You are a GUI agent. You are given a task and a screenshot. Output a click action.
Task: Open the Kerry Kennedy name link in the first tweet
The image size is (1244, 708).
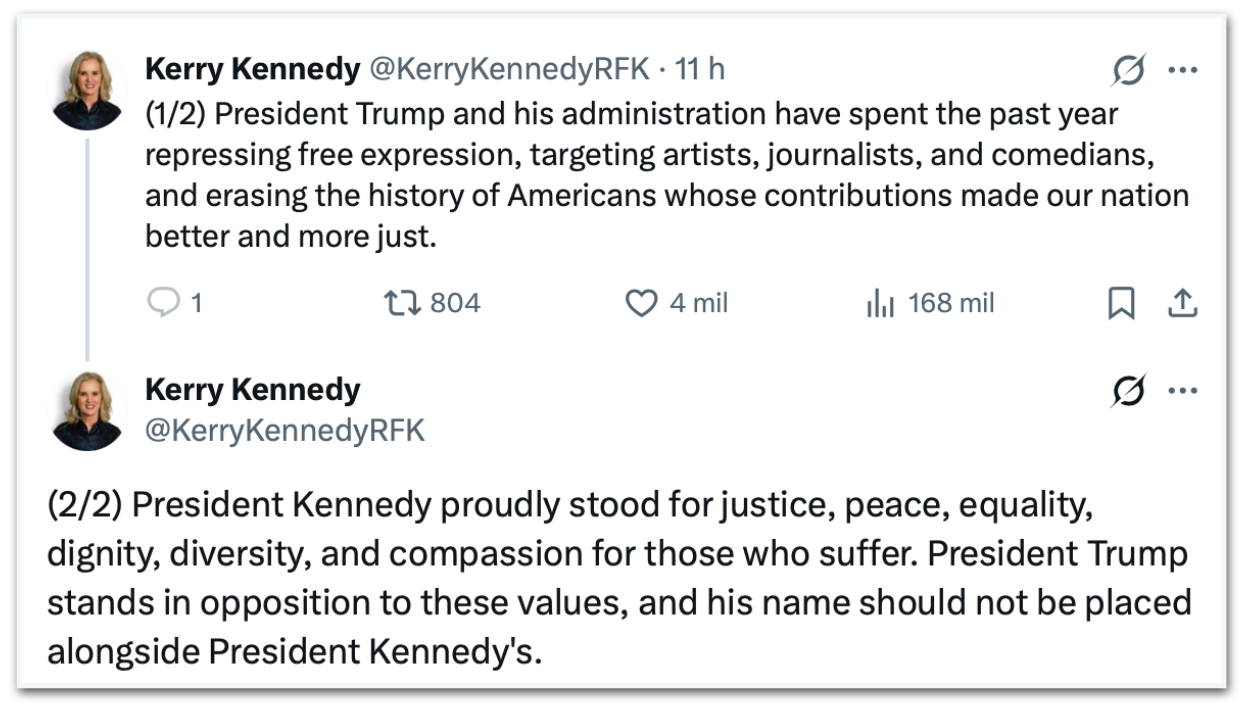pyautogui.click(x=252, y=69)
